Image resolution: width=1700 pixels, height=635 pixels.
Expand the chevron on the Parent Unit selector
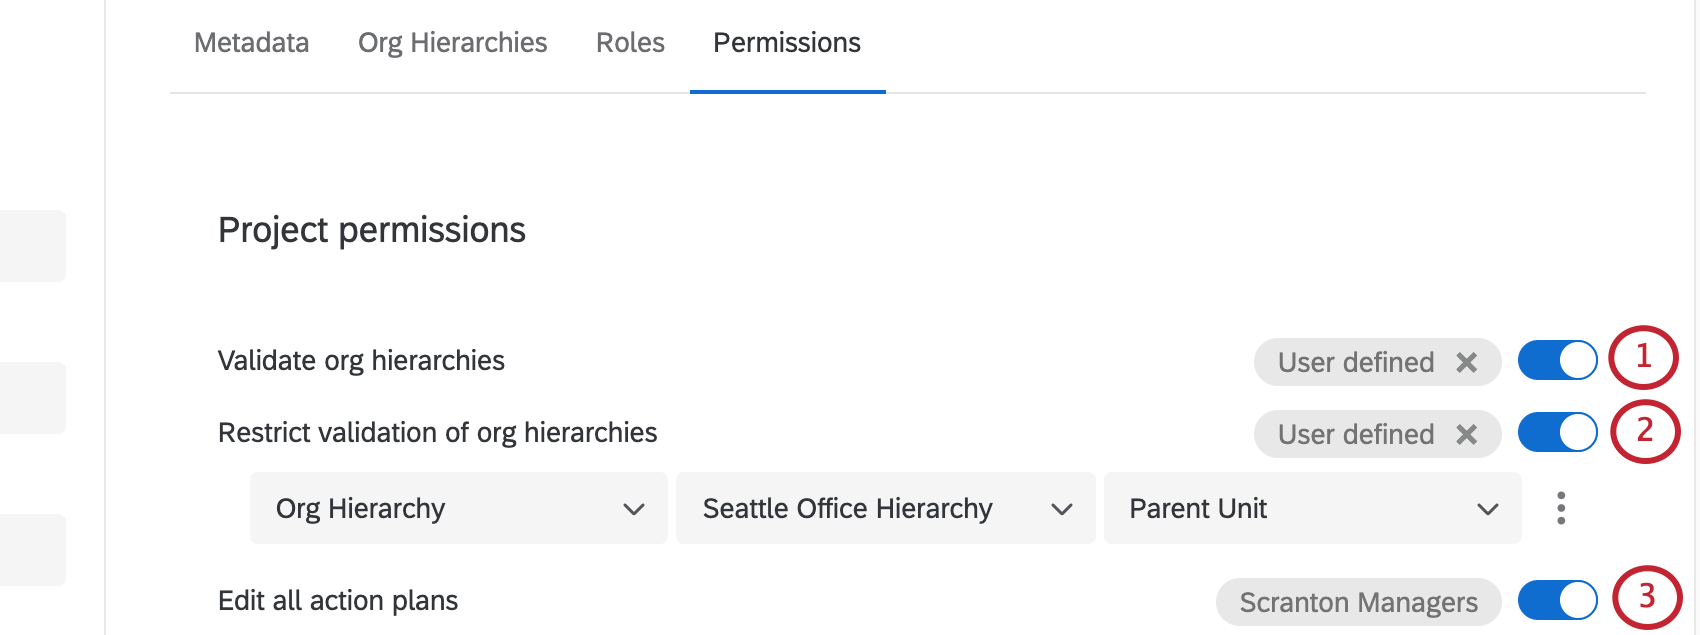(1487, 508)
